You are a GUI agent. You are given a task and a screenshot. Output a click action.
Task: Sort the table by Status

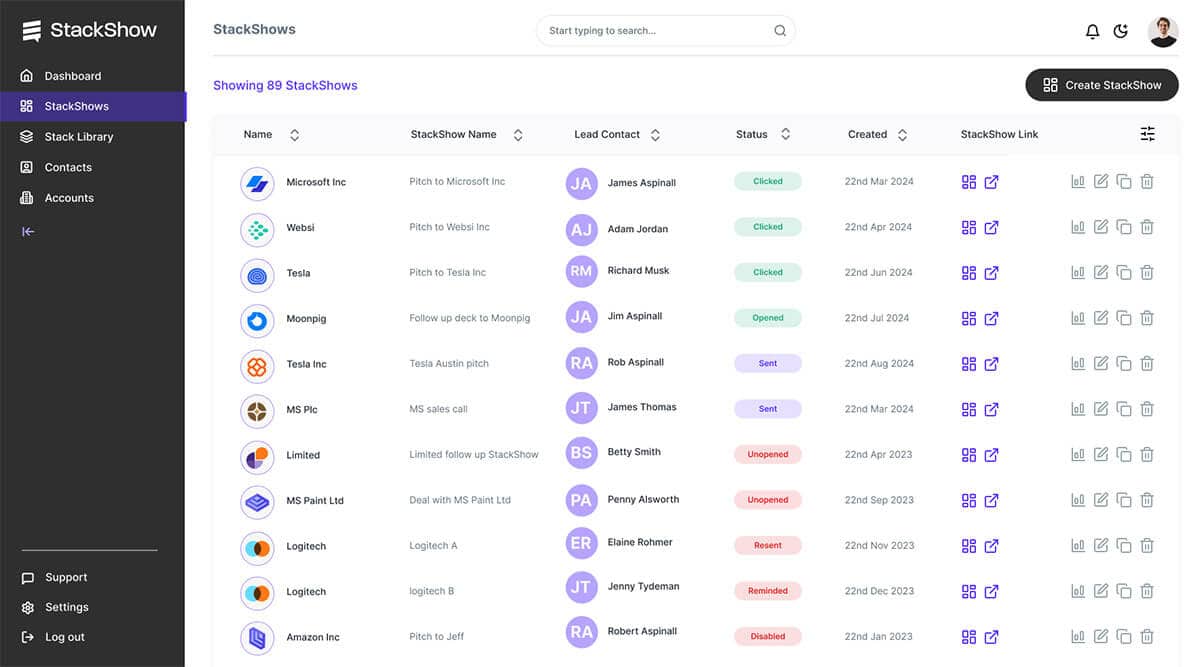[x=786, y=134]
